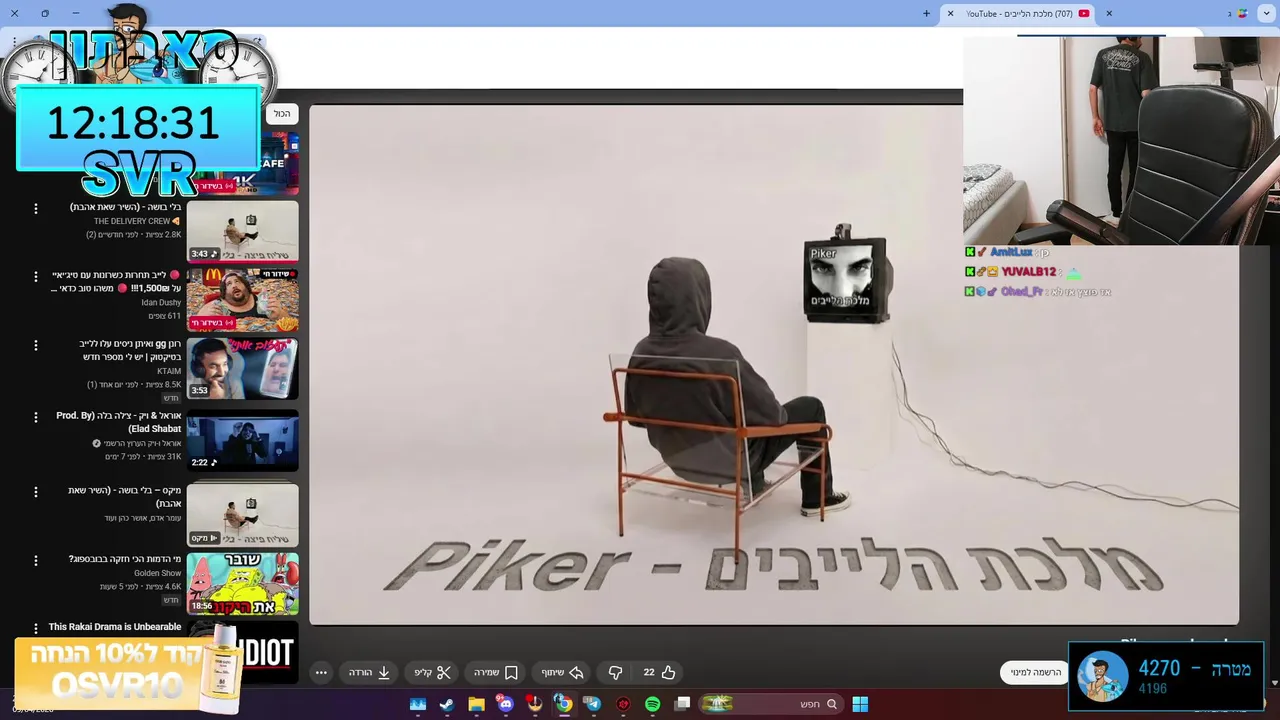This screenshot has width=1280, height=720.
Task: Open Task View from the taskbar
Action: 682,704
